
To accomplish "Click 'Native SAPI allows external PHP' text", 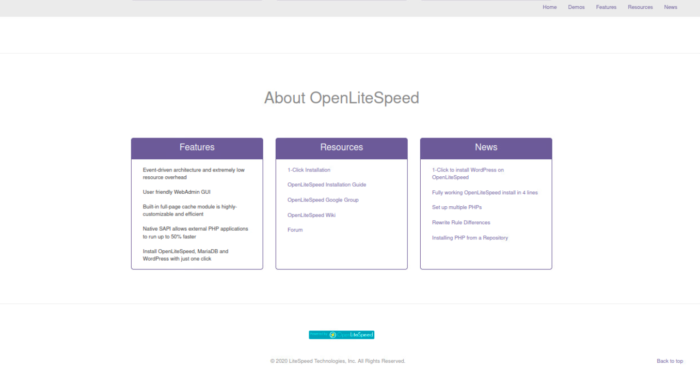I will coord(195,233).
